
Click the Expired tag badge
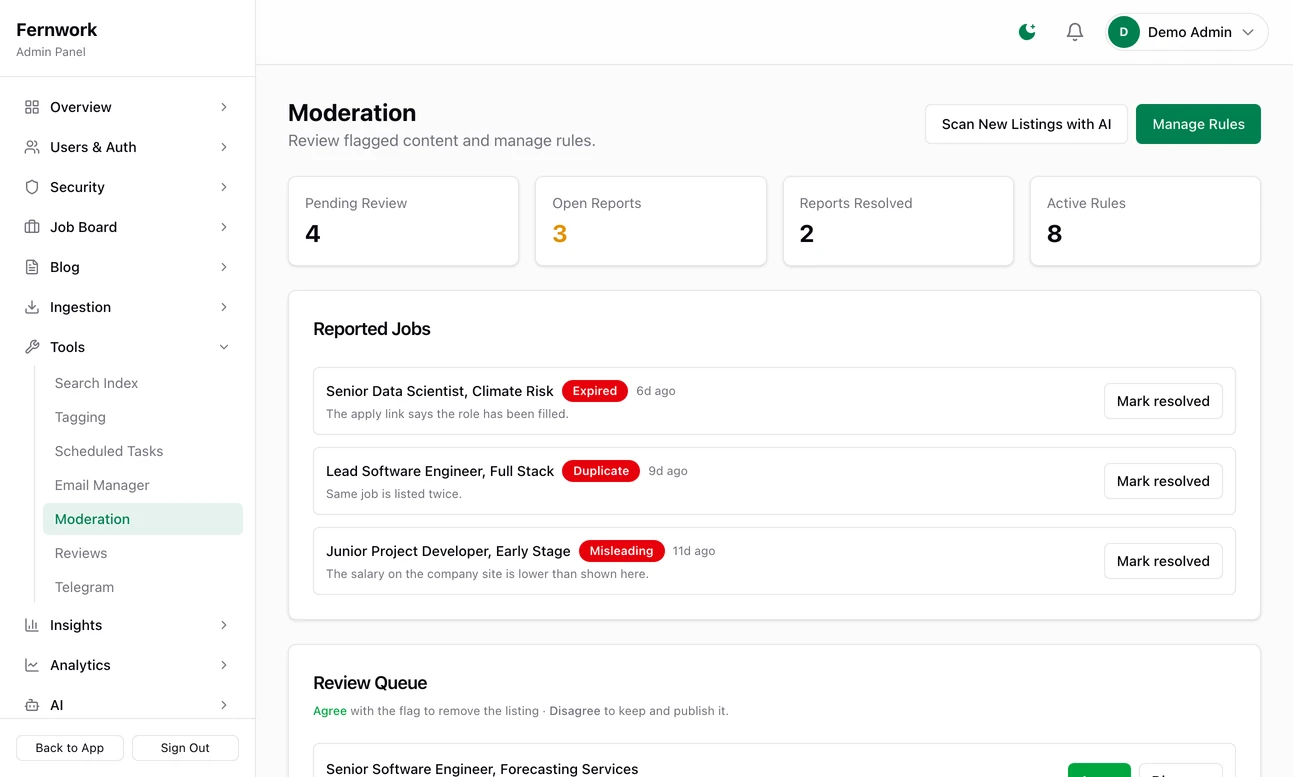pyautogui.click(x=595, y=391)
